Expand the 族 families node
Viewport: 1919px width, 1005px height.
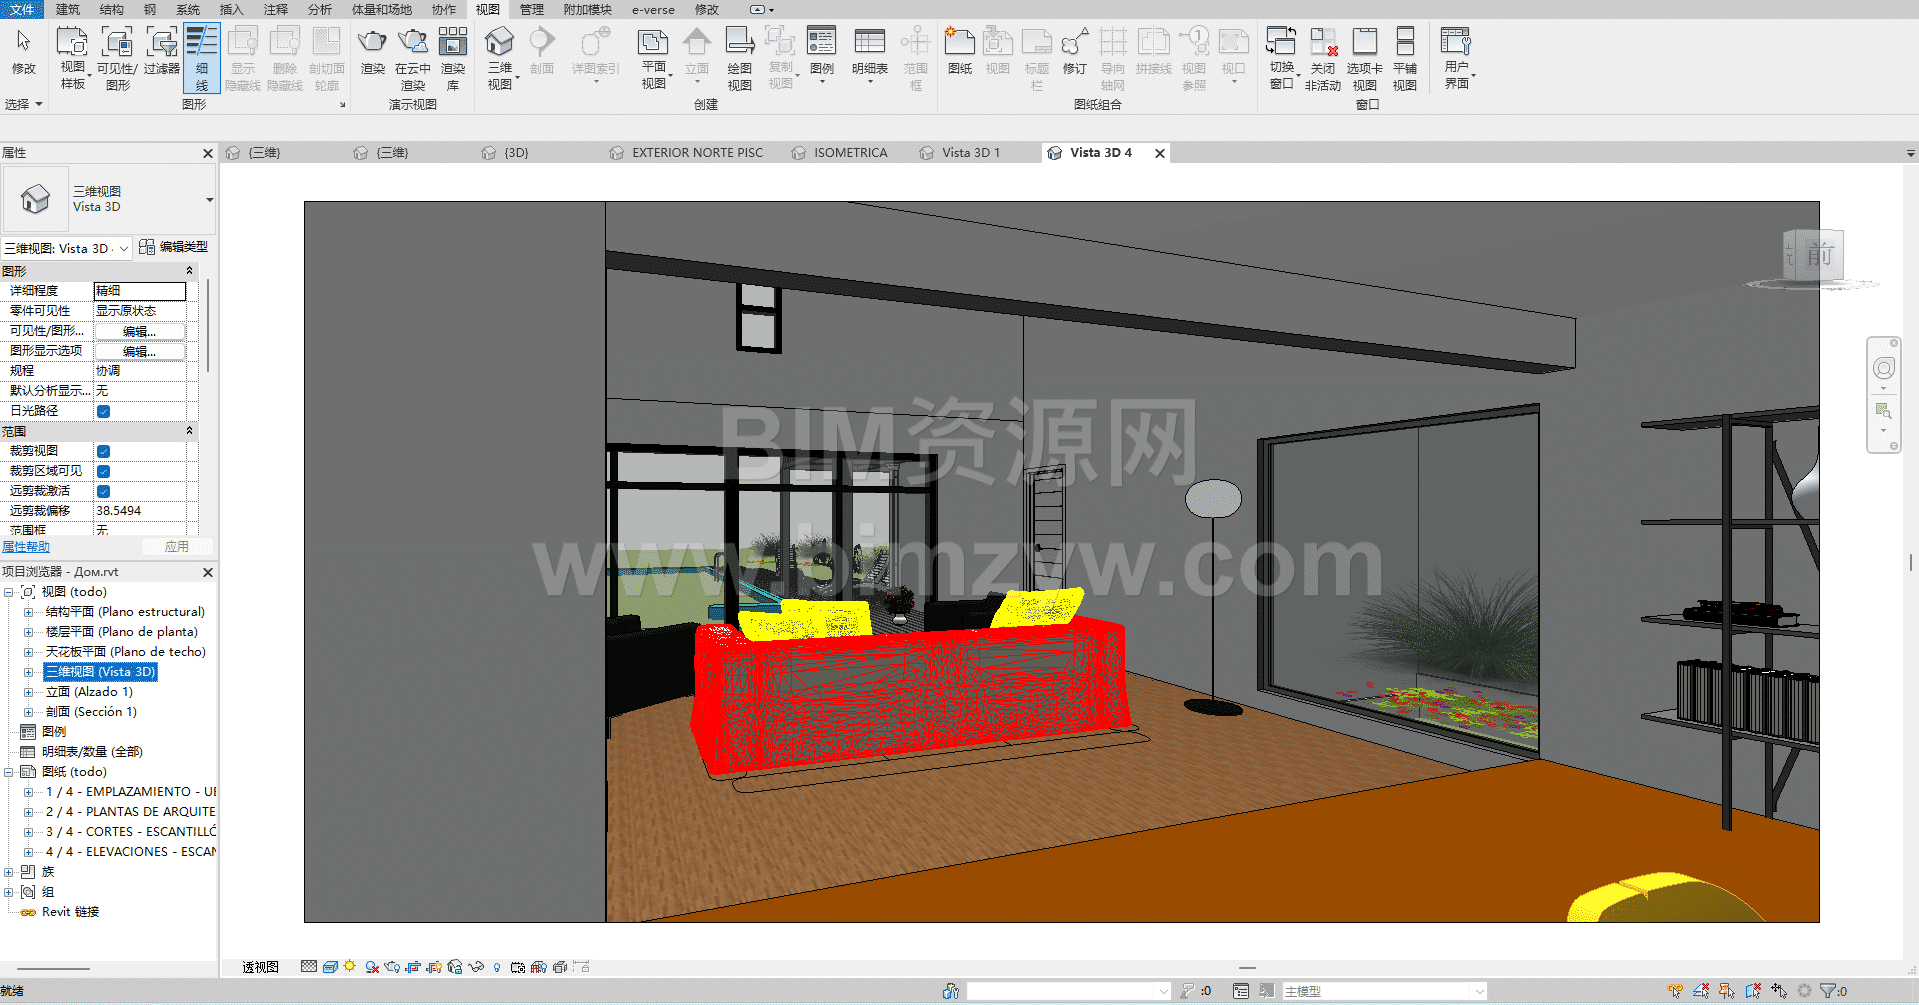click(9, 872)
